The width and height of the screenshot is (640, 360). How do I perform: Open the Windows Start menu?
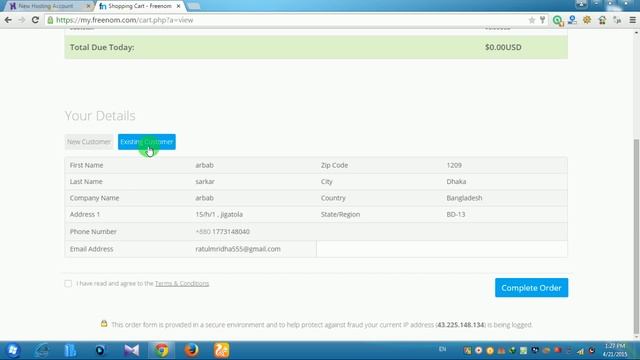point(12,350)
